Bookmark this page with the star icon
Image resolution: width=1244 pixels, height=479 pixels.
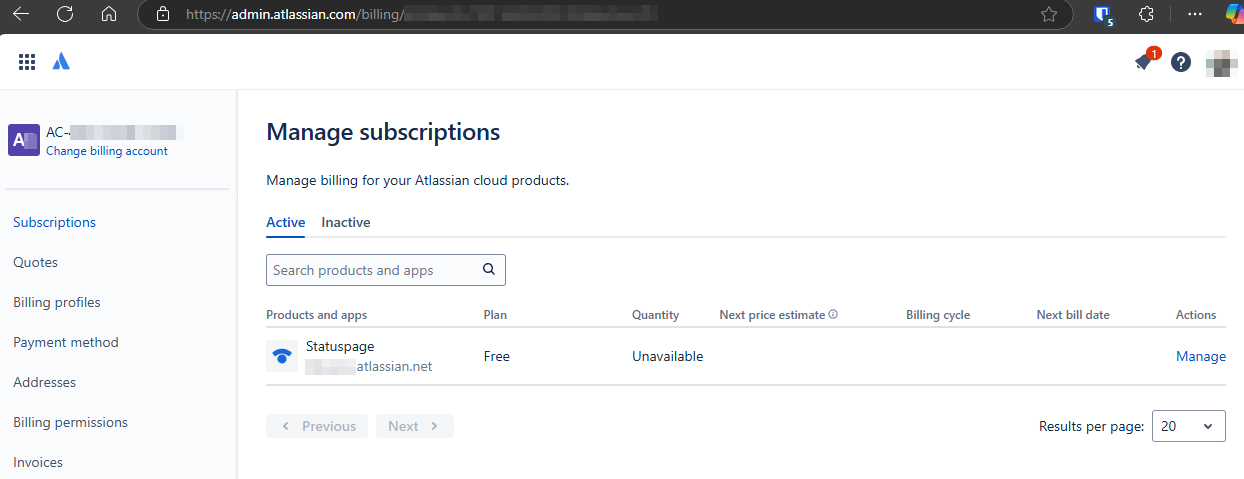[x=1049, y=14]
